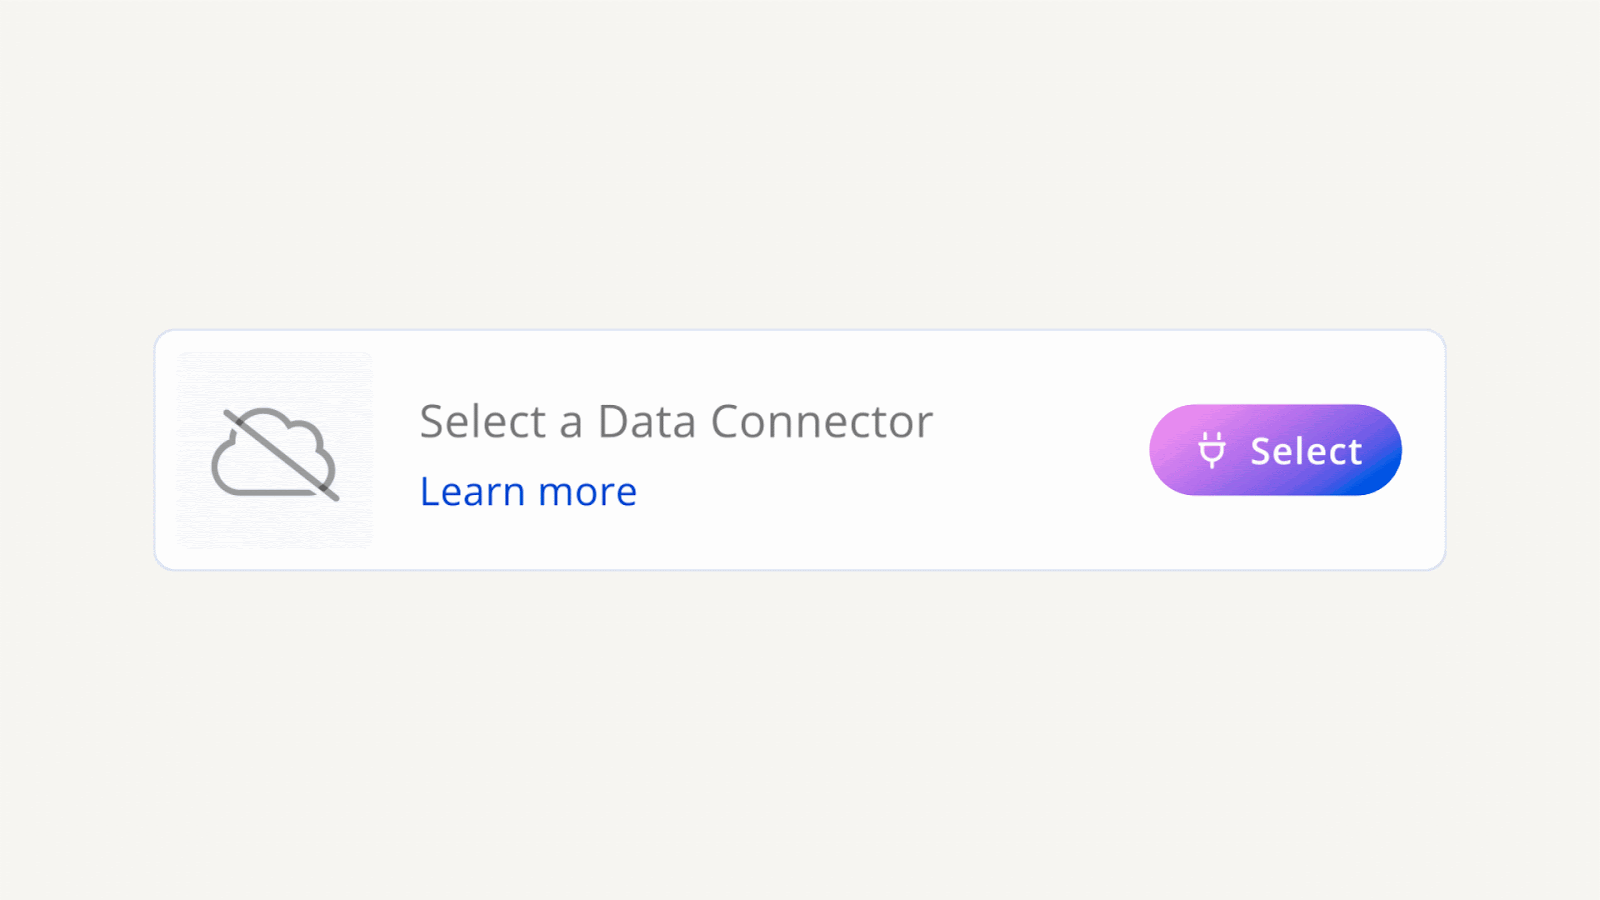Click the disconnected cloud symbol
1600x900 pixels.
(x=275, y=453)
